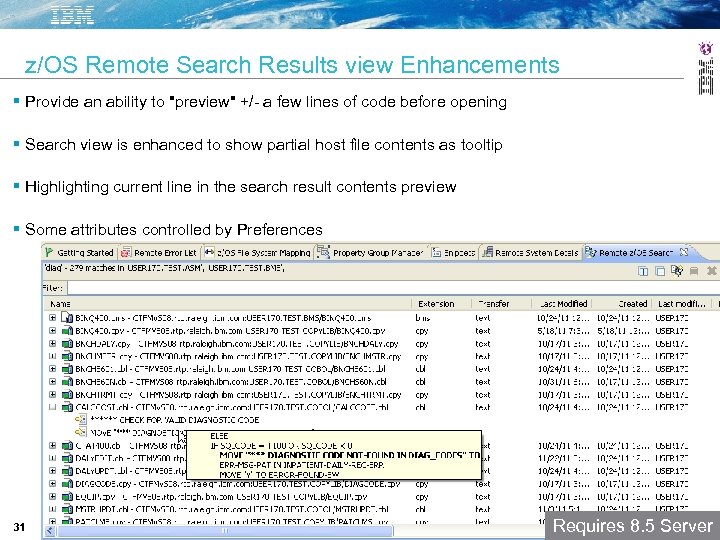Click the file icon of DALYUPDT.cbl
The height and width of the screenshot is (540, 720).
click(x=67, y=471)
